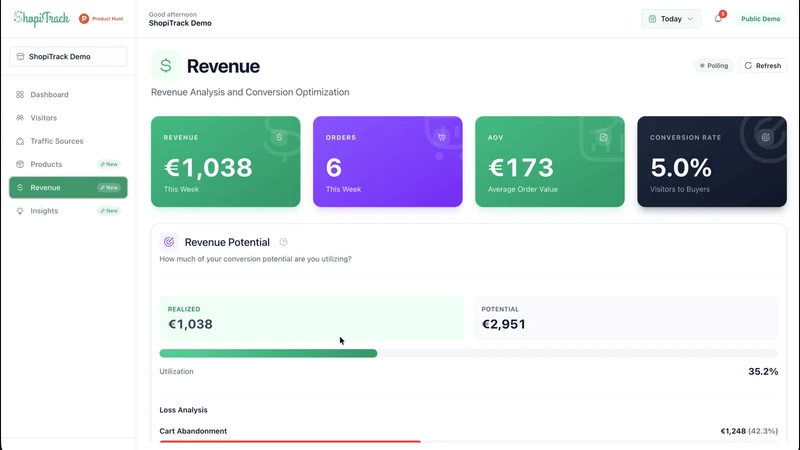
Task: Click the 35.2% utilization value
Action: (x=763, y=371)
